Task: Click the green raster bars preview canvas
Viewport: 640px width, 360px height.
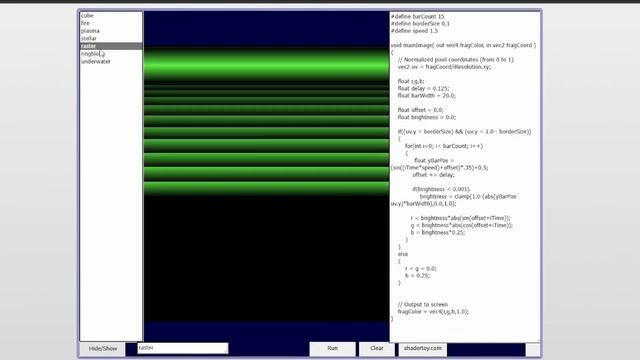Action: tap(266, 176)
